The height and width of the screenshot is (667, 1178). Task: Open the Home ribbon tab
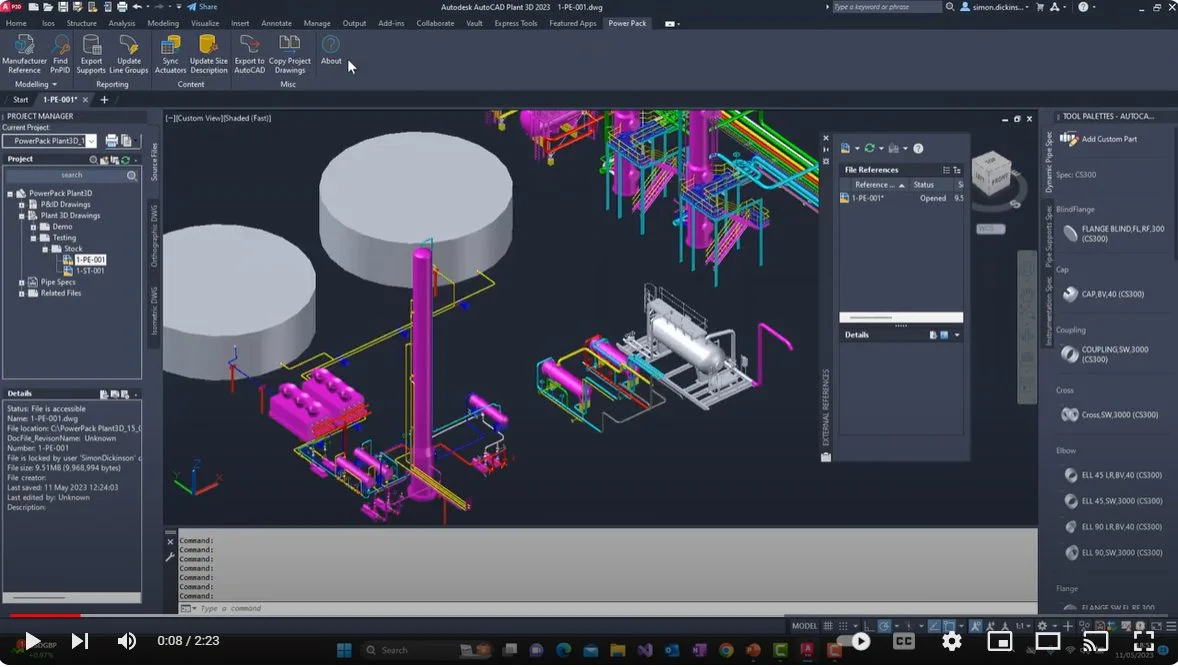(x=16, y=23)
